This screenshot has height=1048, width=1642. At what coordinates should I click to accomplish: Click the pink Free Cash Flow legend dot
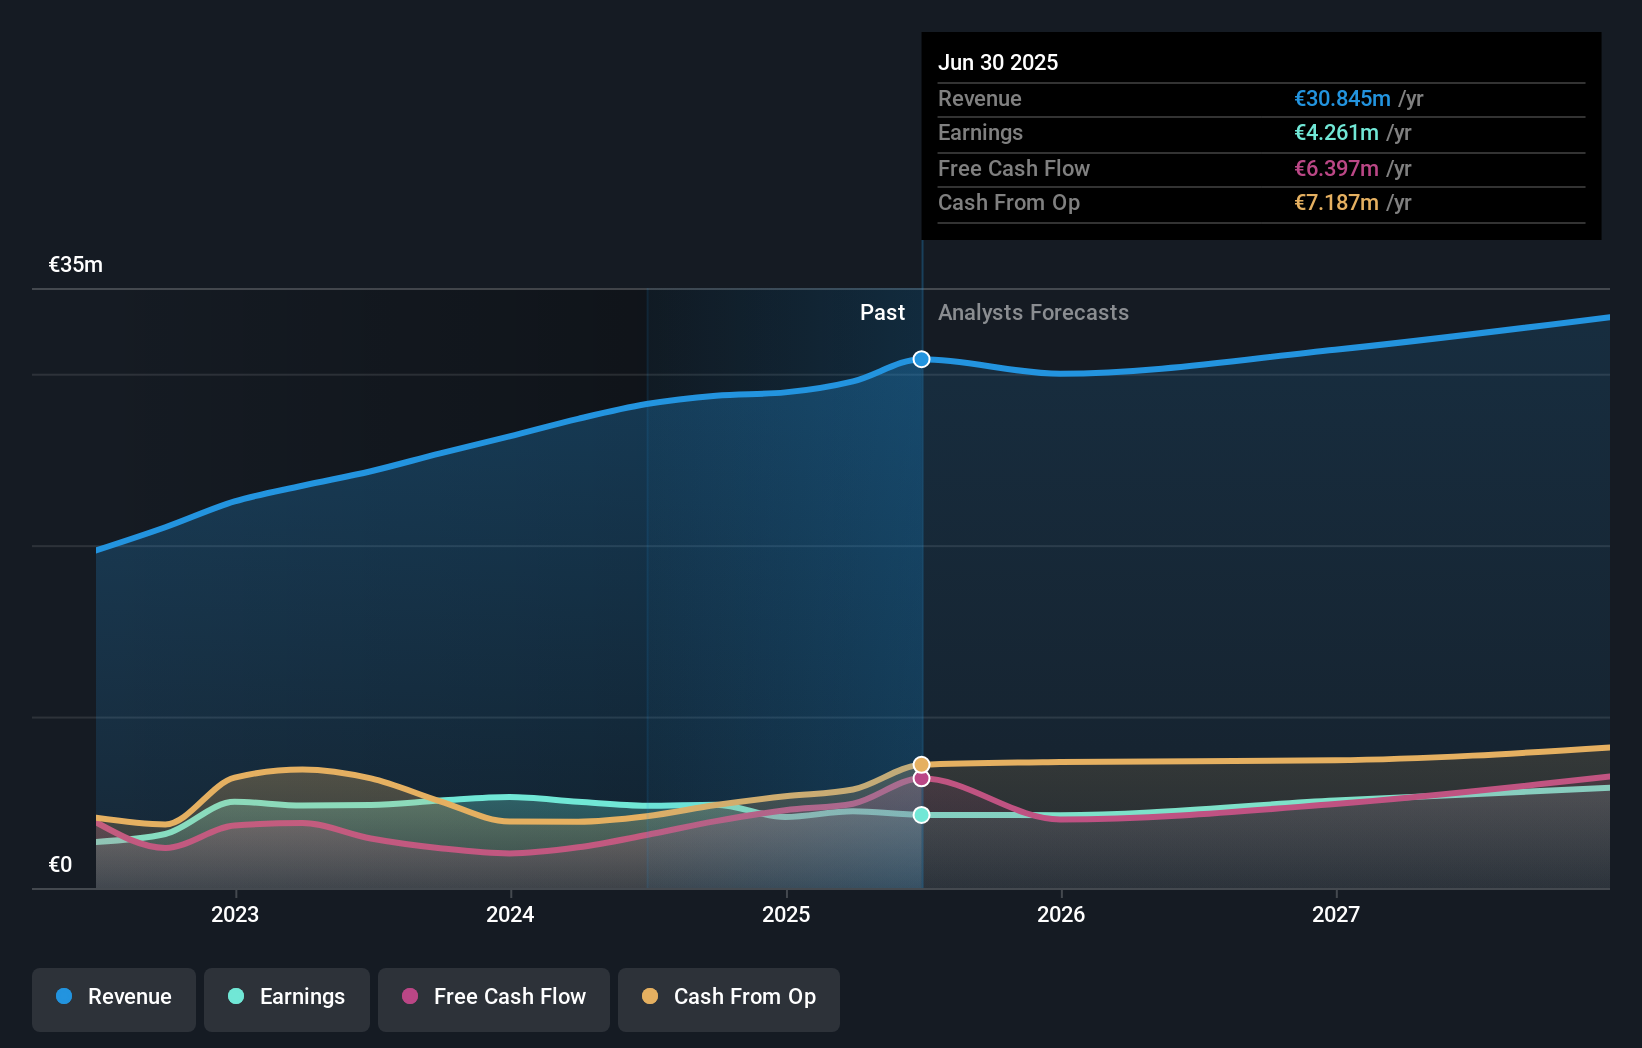click(x=409, y=996)
